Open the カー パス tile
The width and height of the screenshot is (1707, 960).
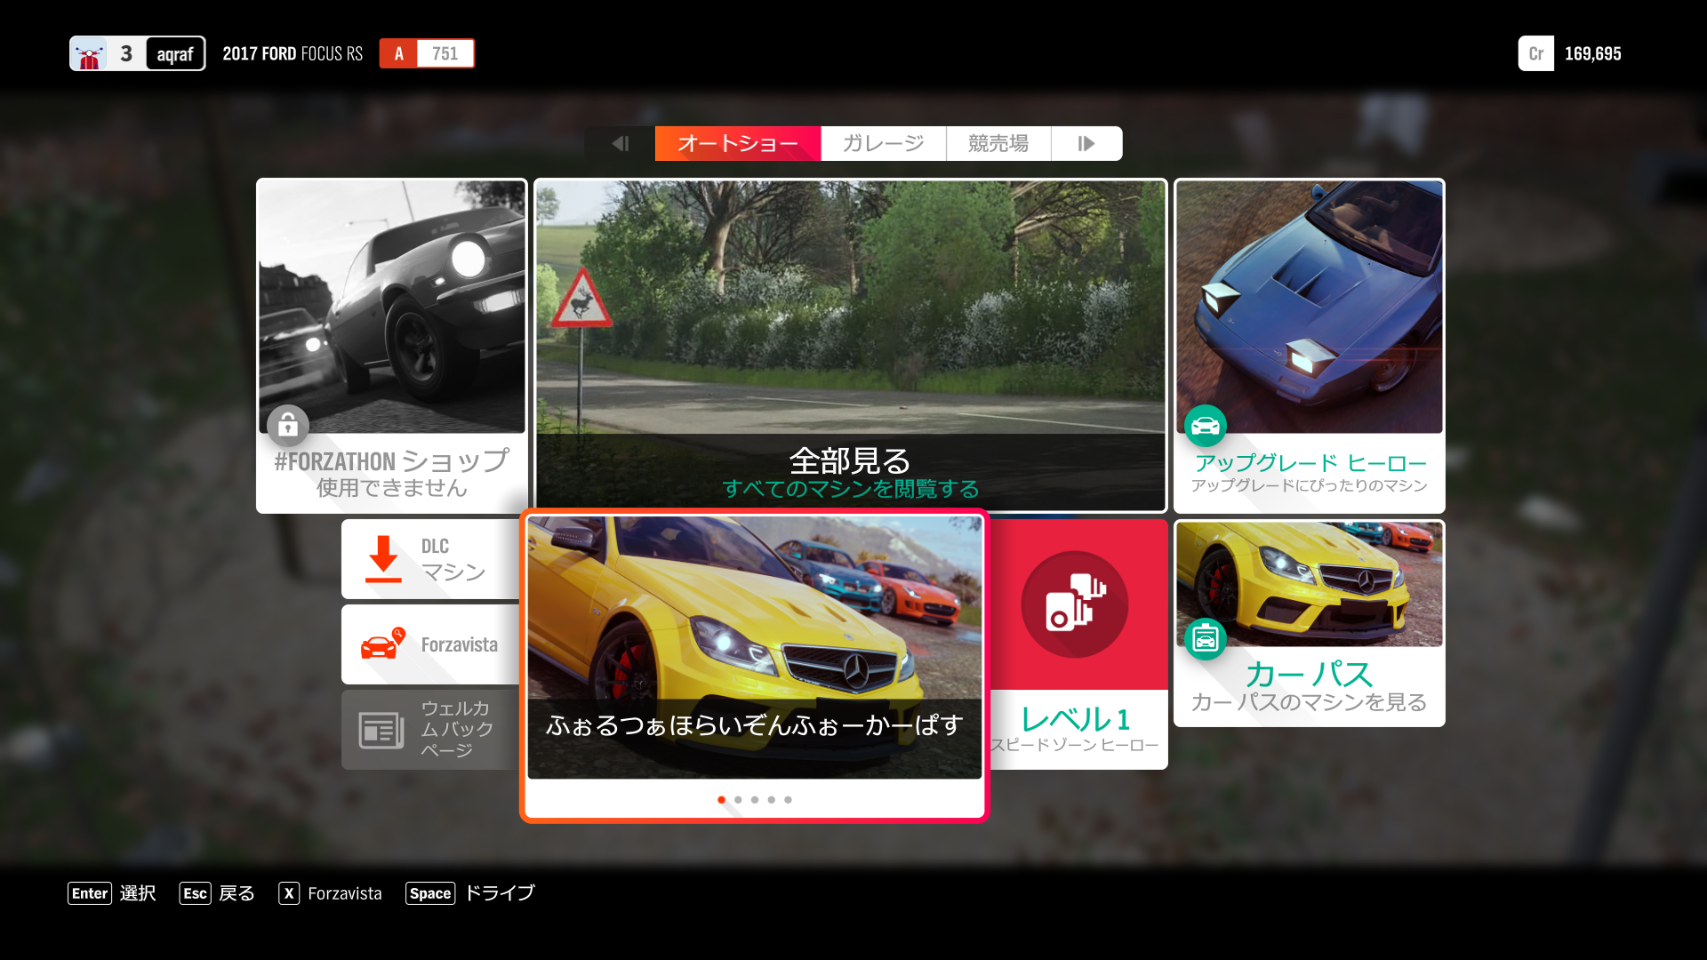pos(1309,623)
